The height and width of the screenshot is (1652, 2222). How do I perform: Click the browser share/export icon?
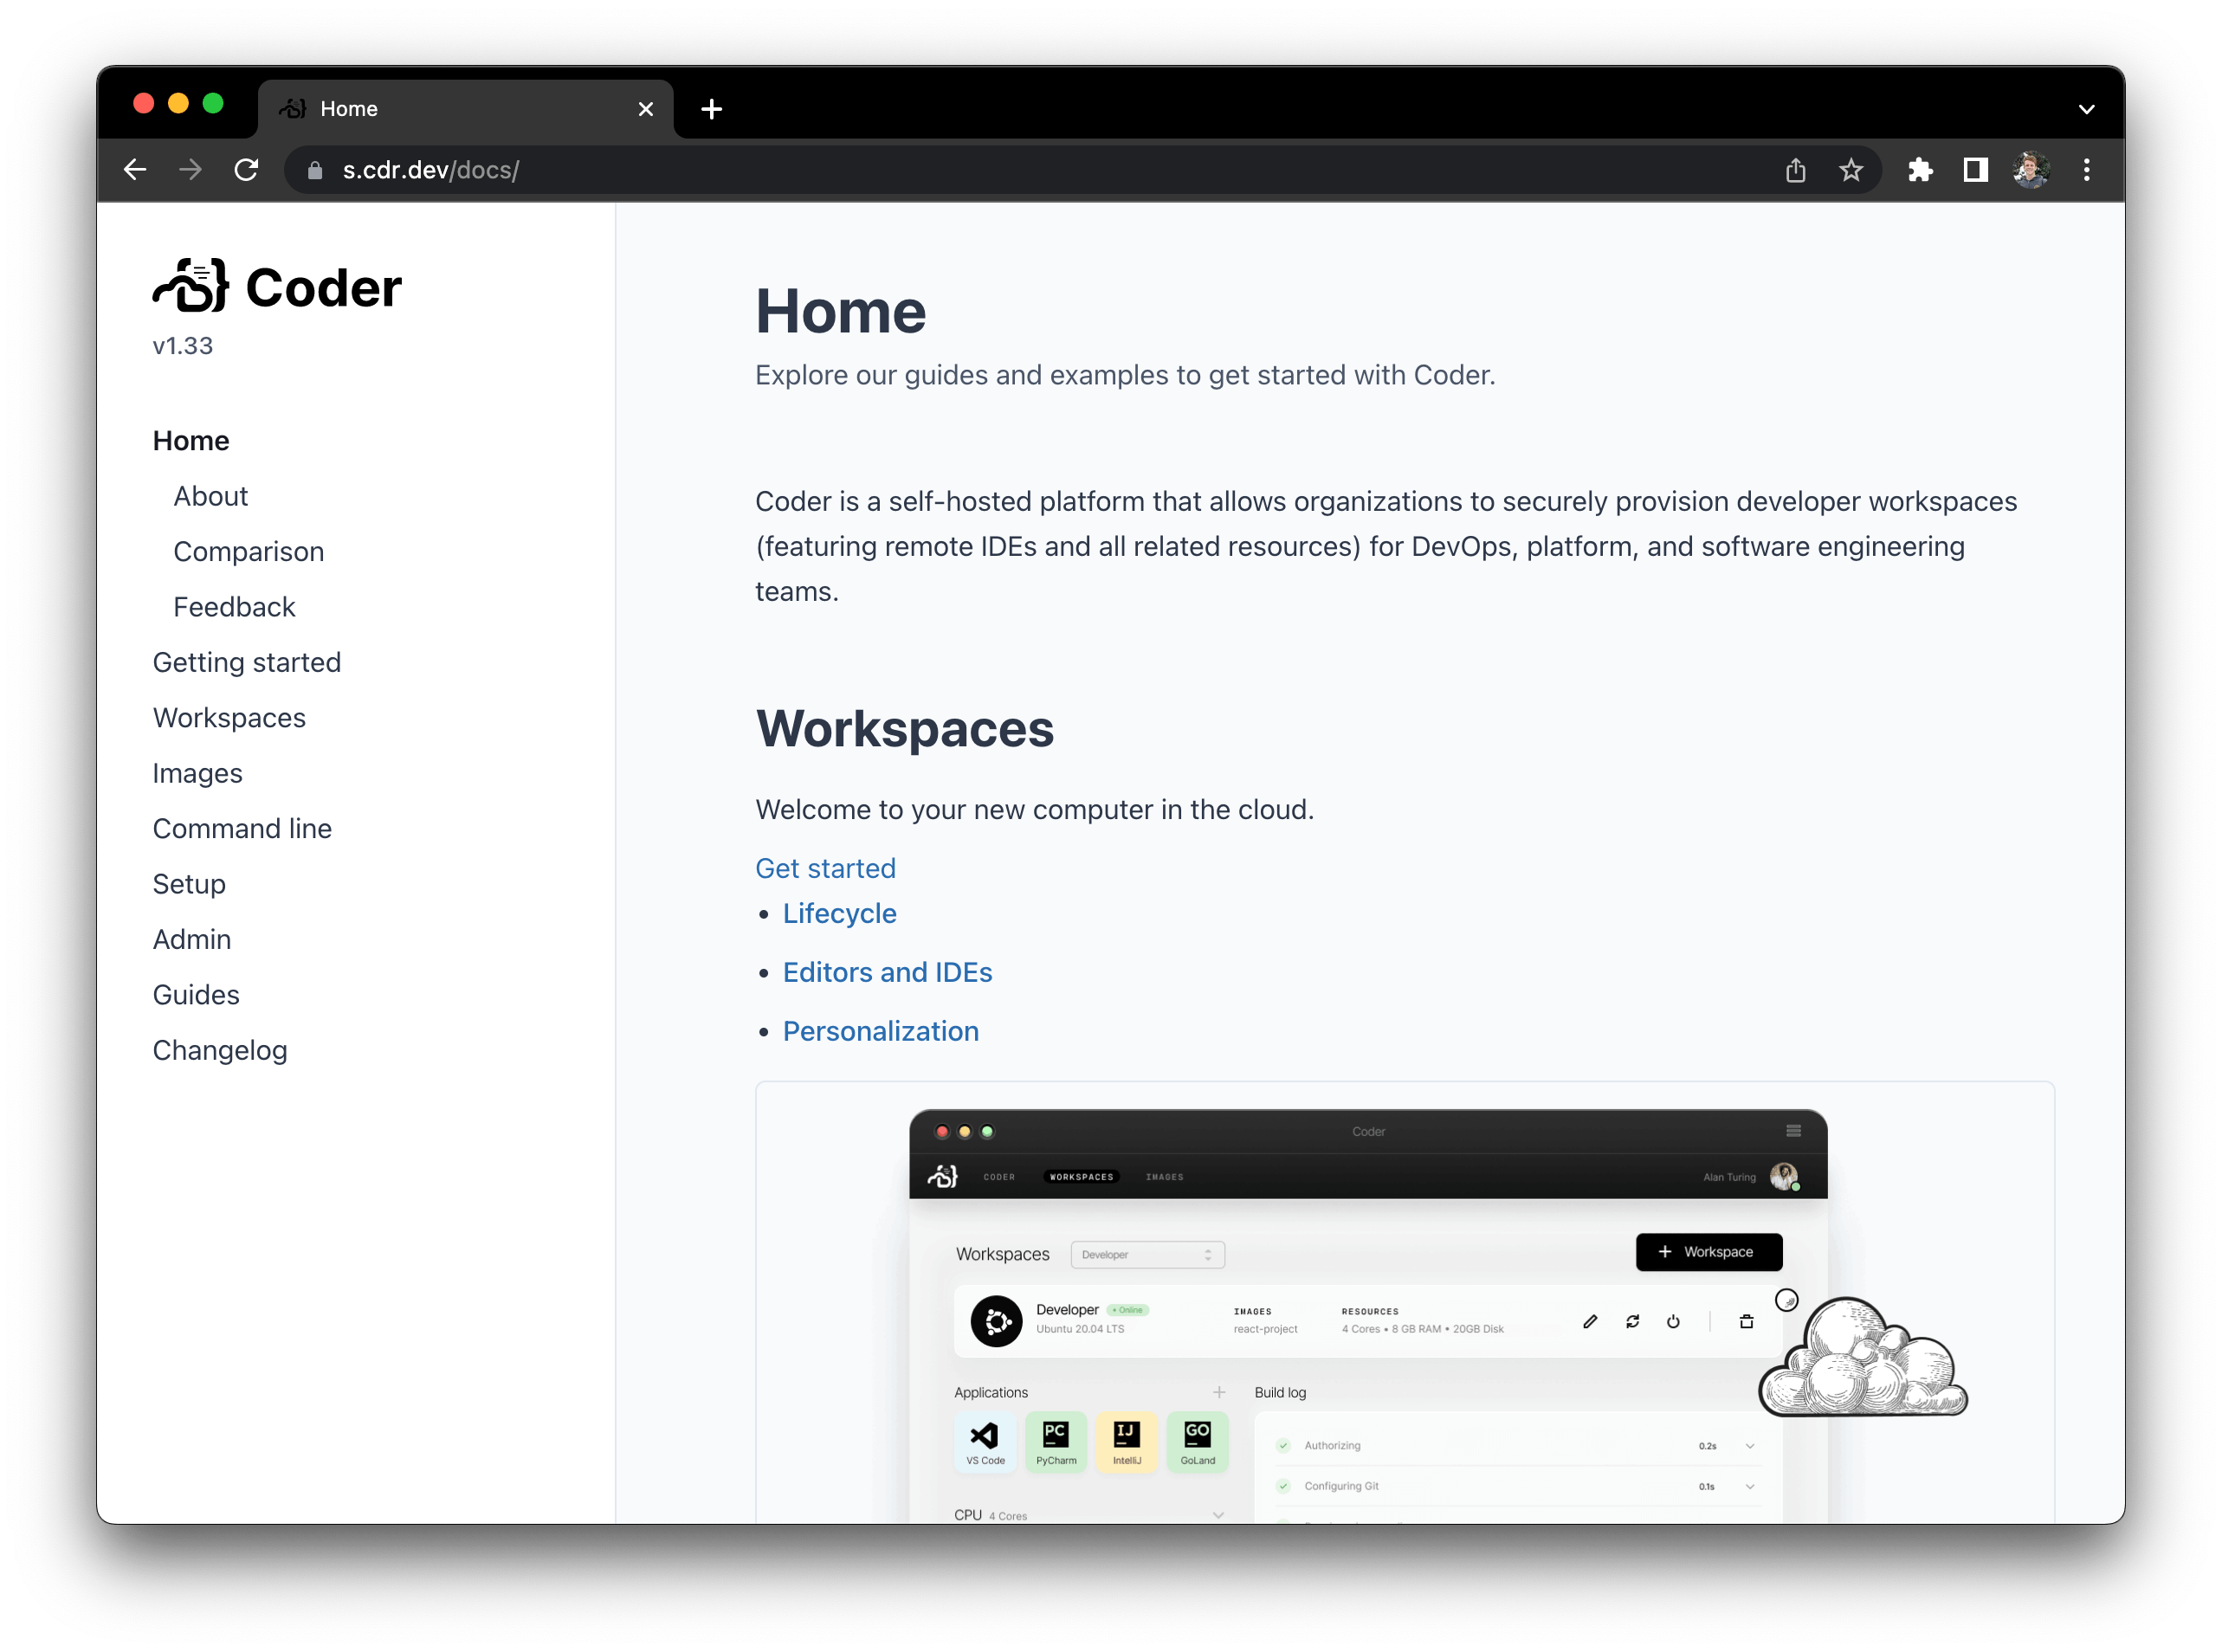[x=1797, y=168]
